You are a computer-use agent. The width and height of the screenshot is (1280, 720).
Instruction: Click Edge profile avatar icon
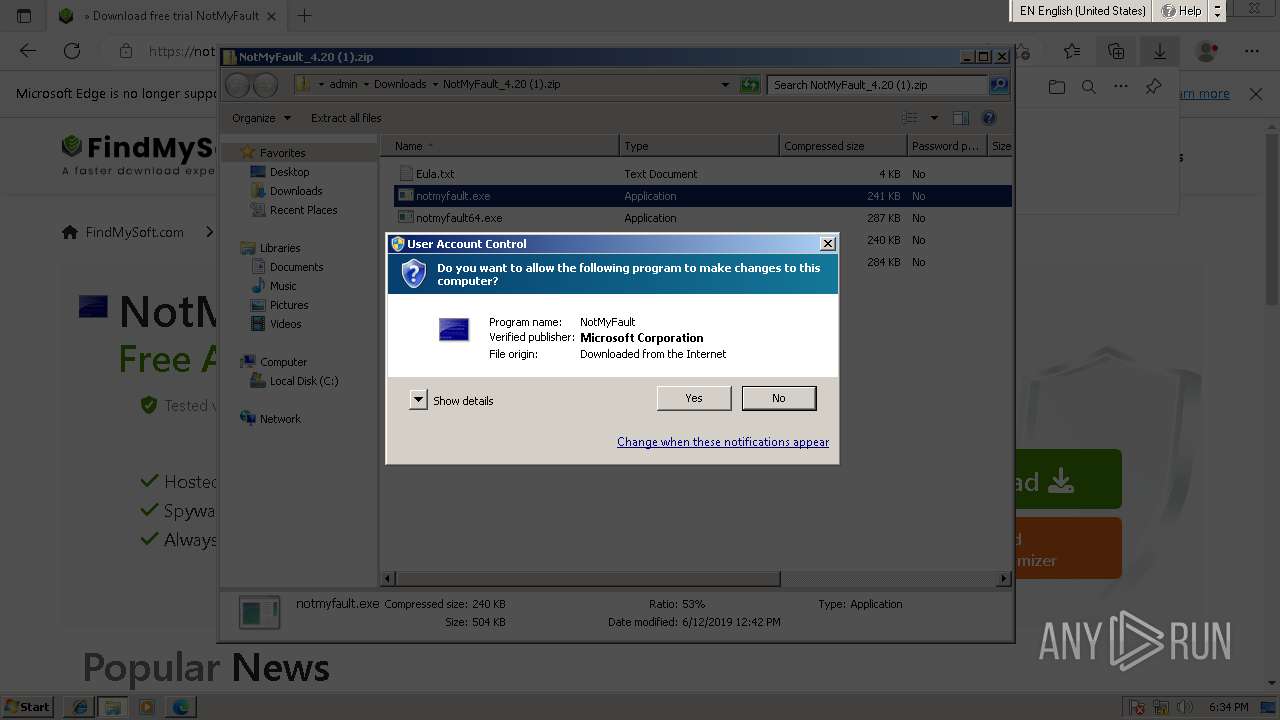(1207, 51)
